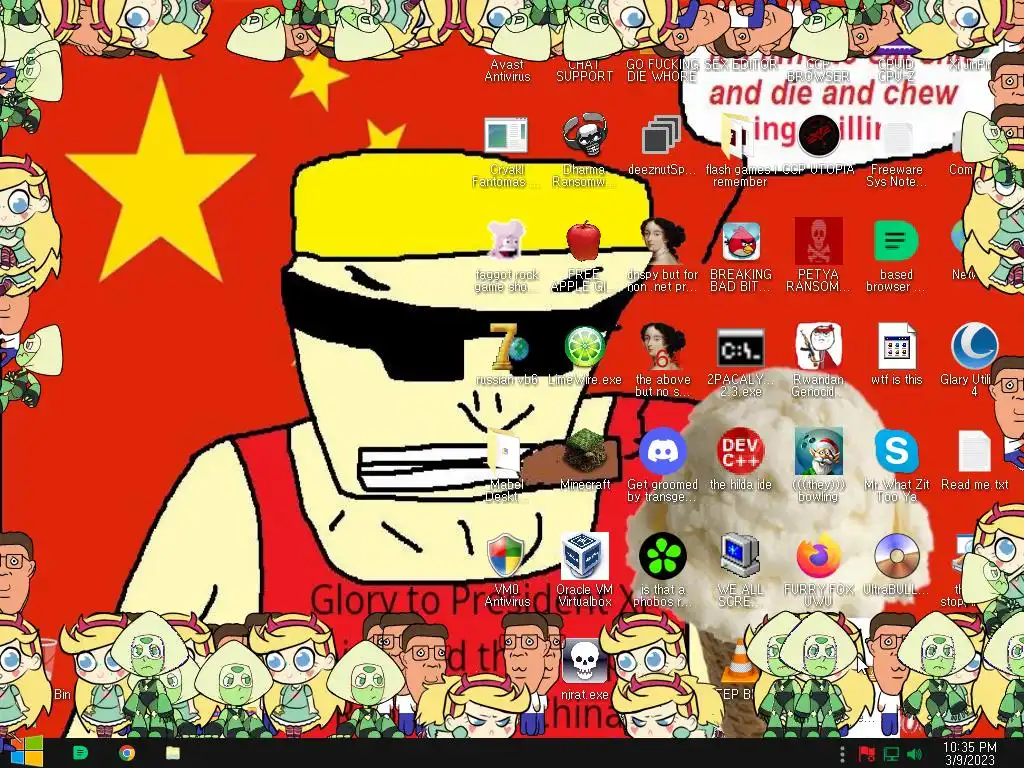
Task: Click the Avast Antivirus label
Action: (507, 71)
